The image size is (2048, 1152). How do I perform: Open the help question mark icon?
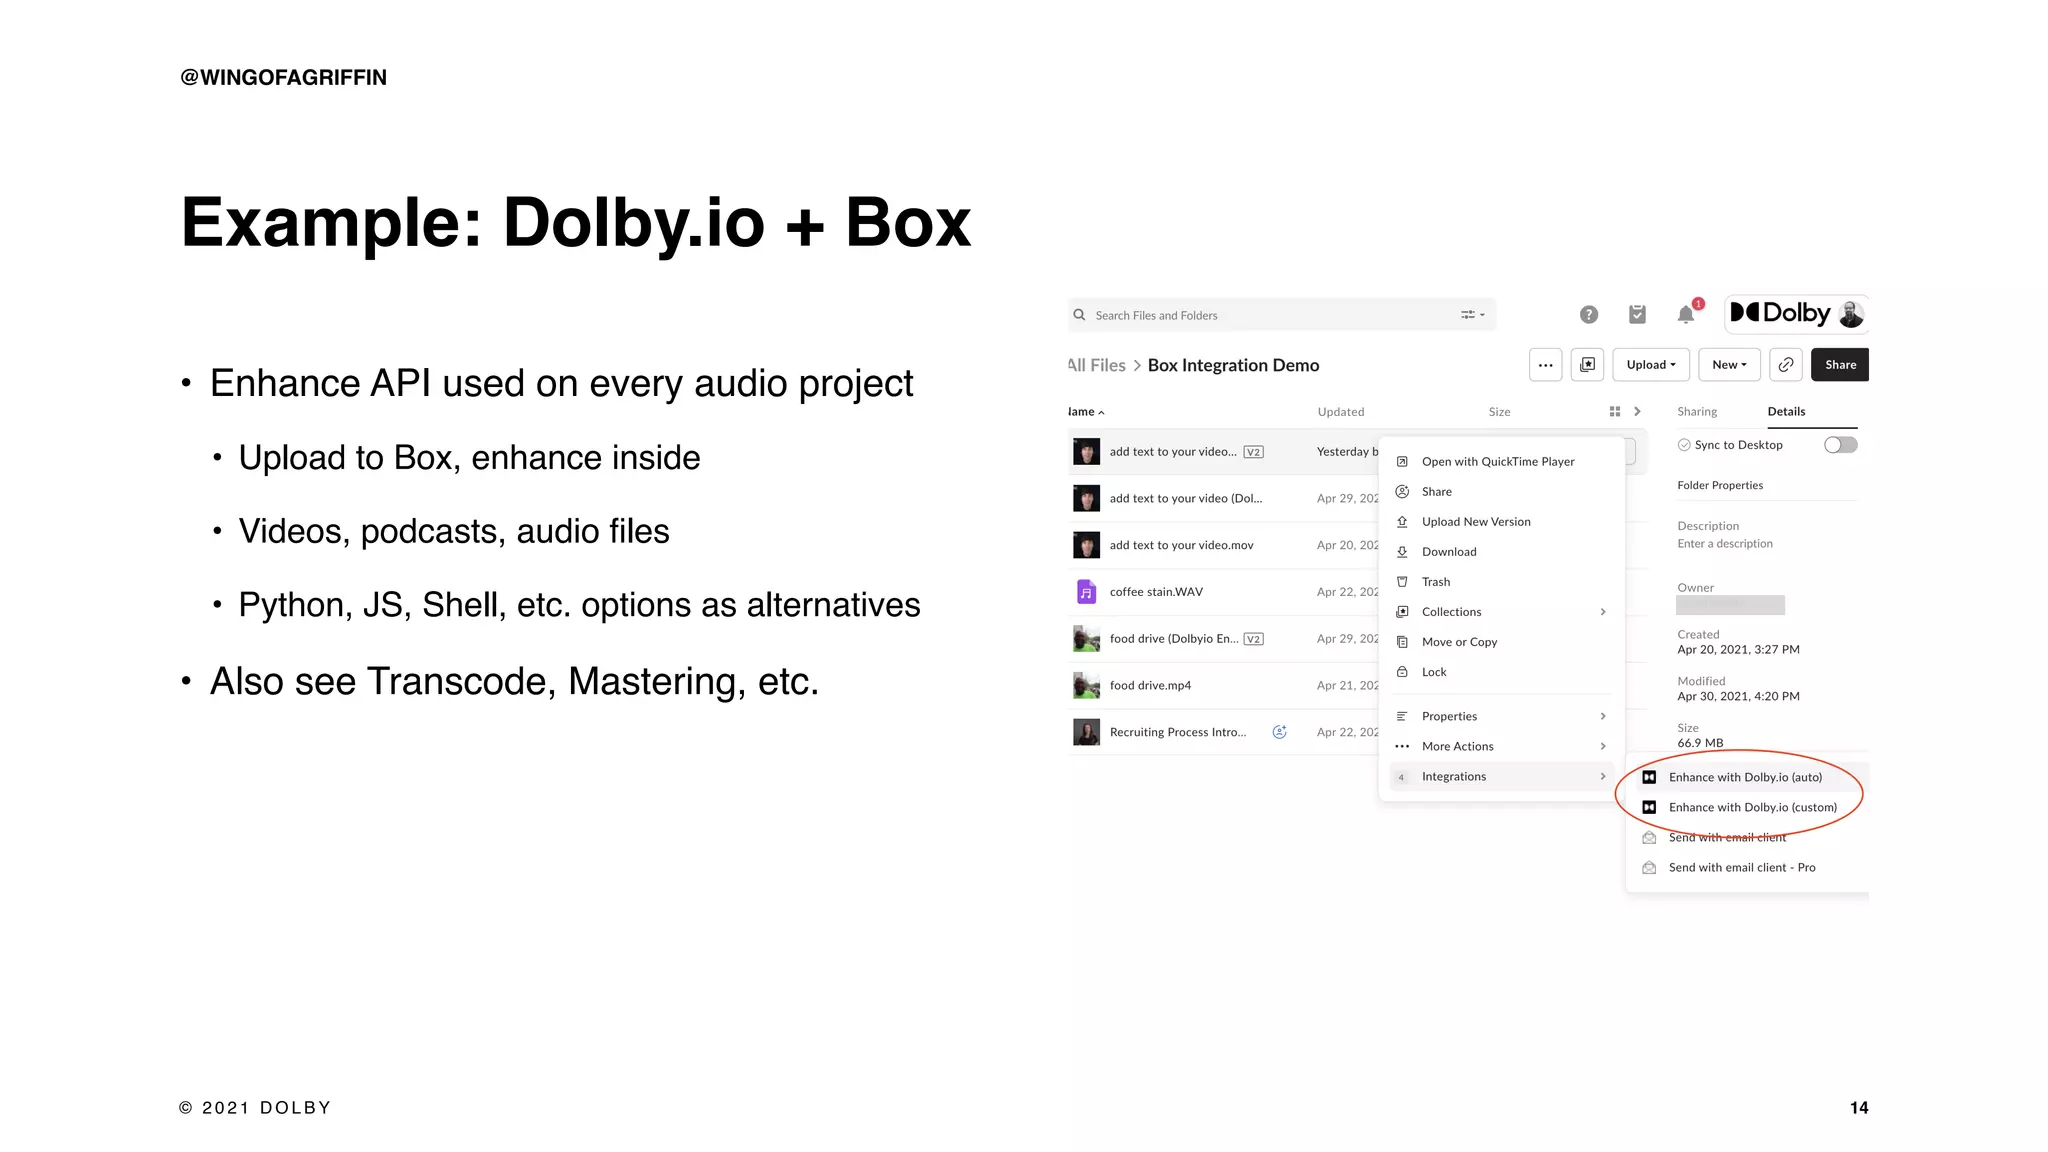[1588, 315]
